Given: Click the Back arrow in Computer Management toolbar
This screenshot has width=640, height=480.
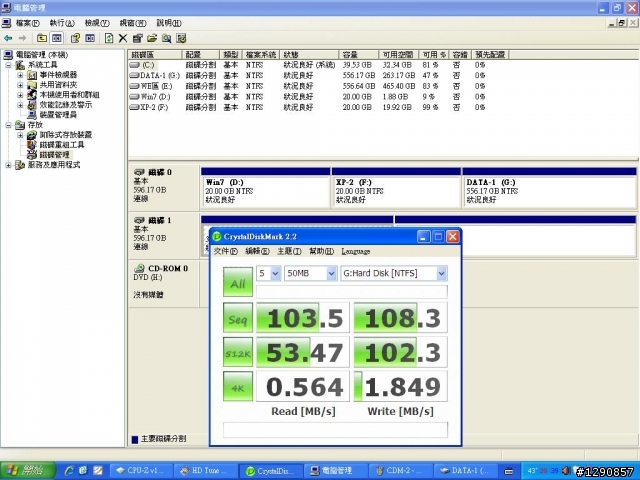Looking at the screenshot, I should 8,38.
